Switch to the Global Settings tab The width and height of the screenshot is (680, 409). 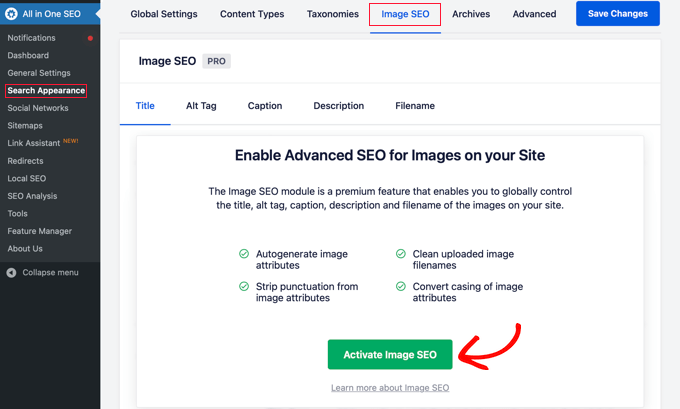tap(165, 14)
